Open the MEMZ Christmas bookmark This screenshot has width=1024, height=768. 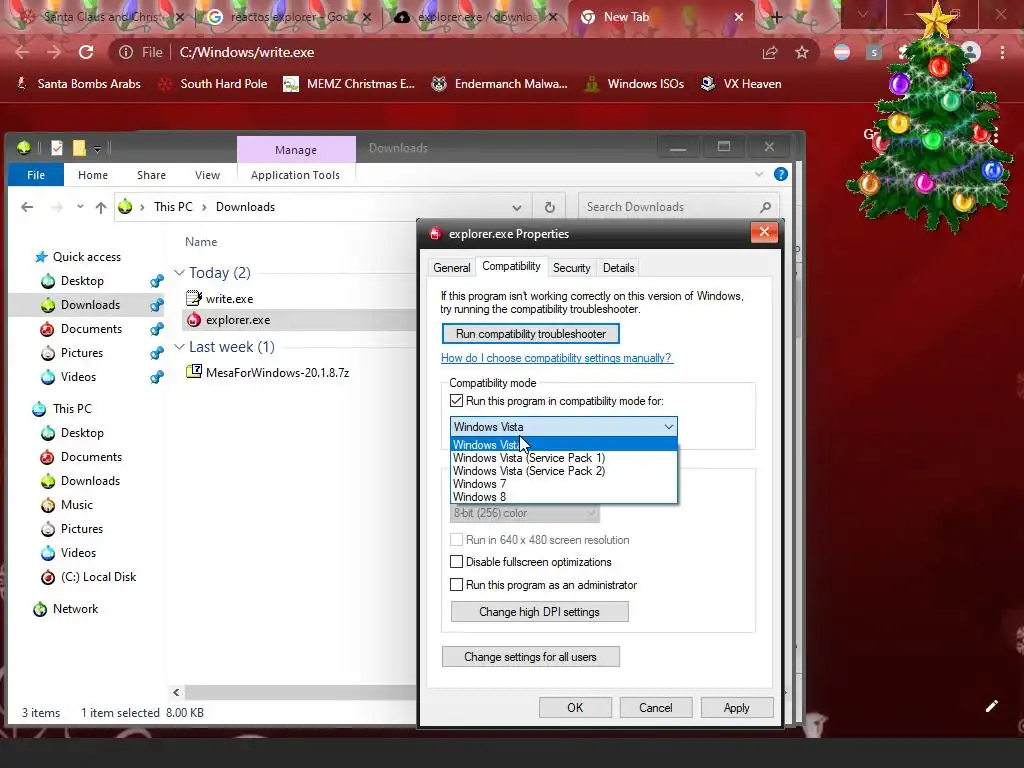click(349, 84)
